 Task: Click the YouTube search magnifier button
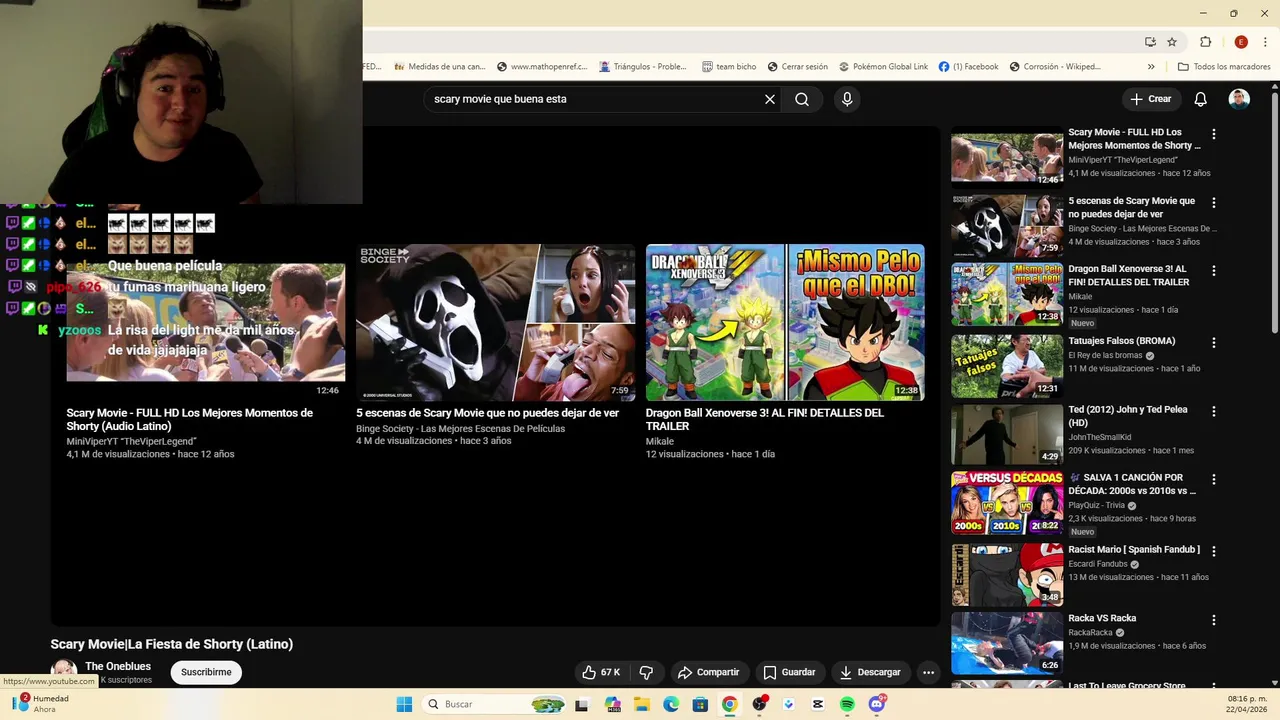click(x=802, y=99)
